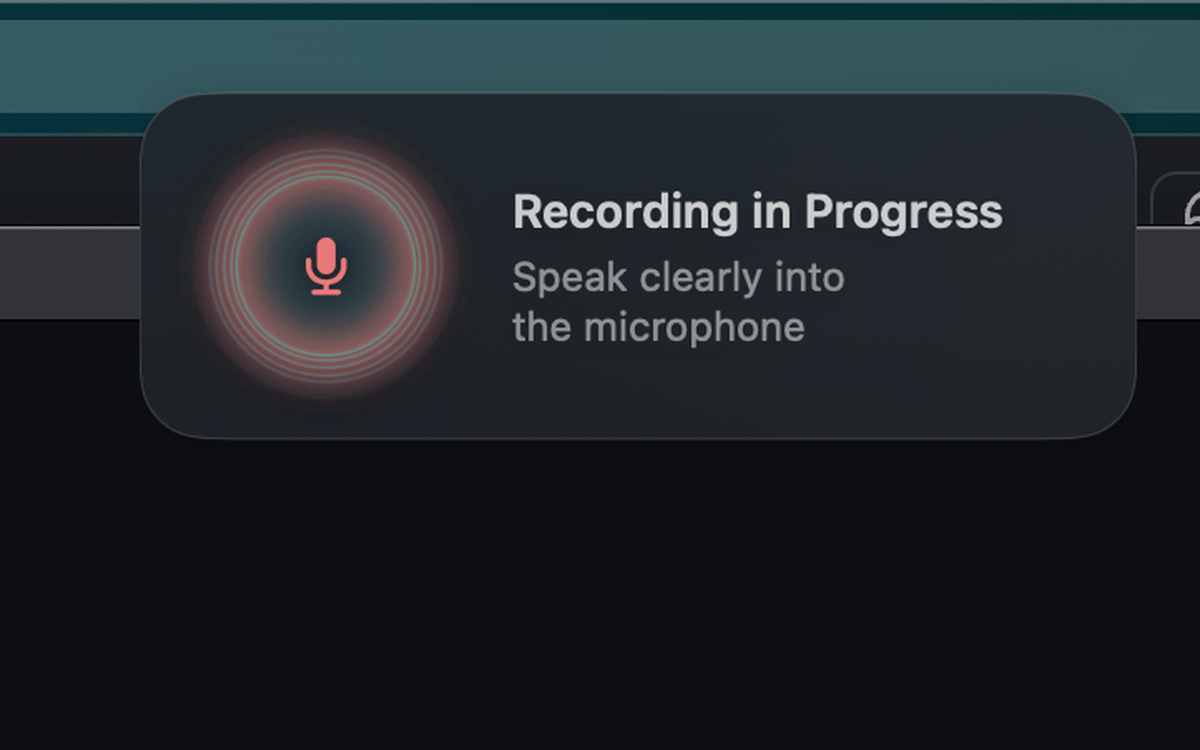Click "the microphone" subtitle line
This screenshot has height=750, width=1200.
tap(658, 327)
